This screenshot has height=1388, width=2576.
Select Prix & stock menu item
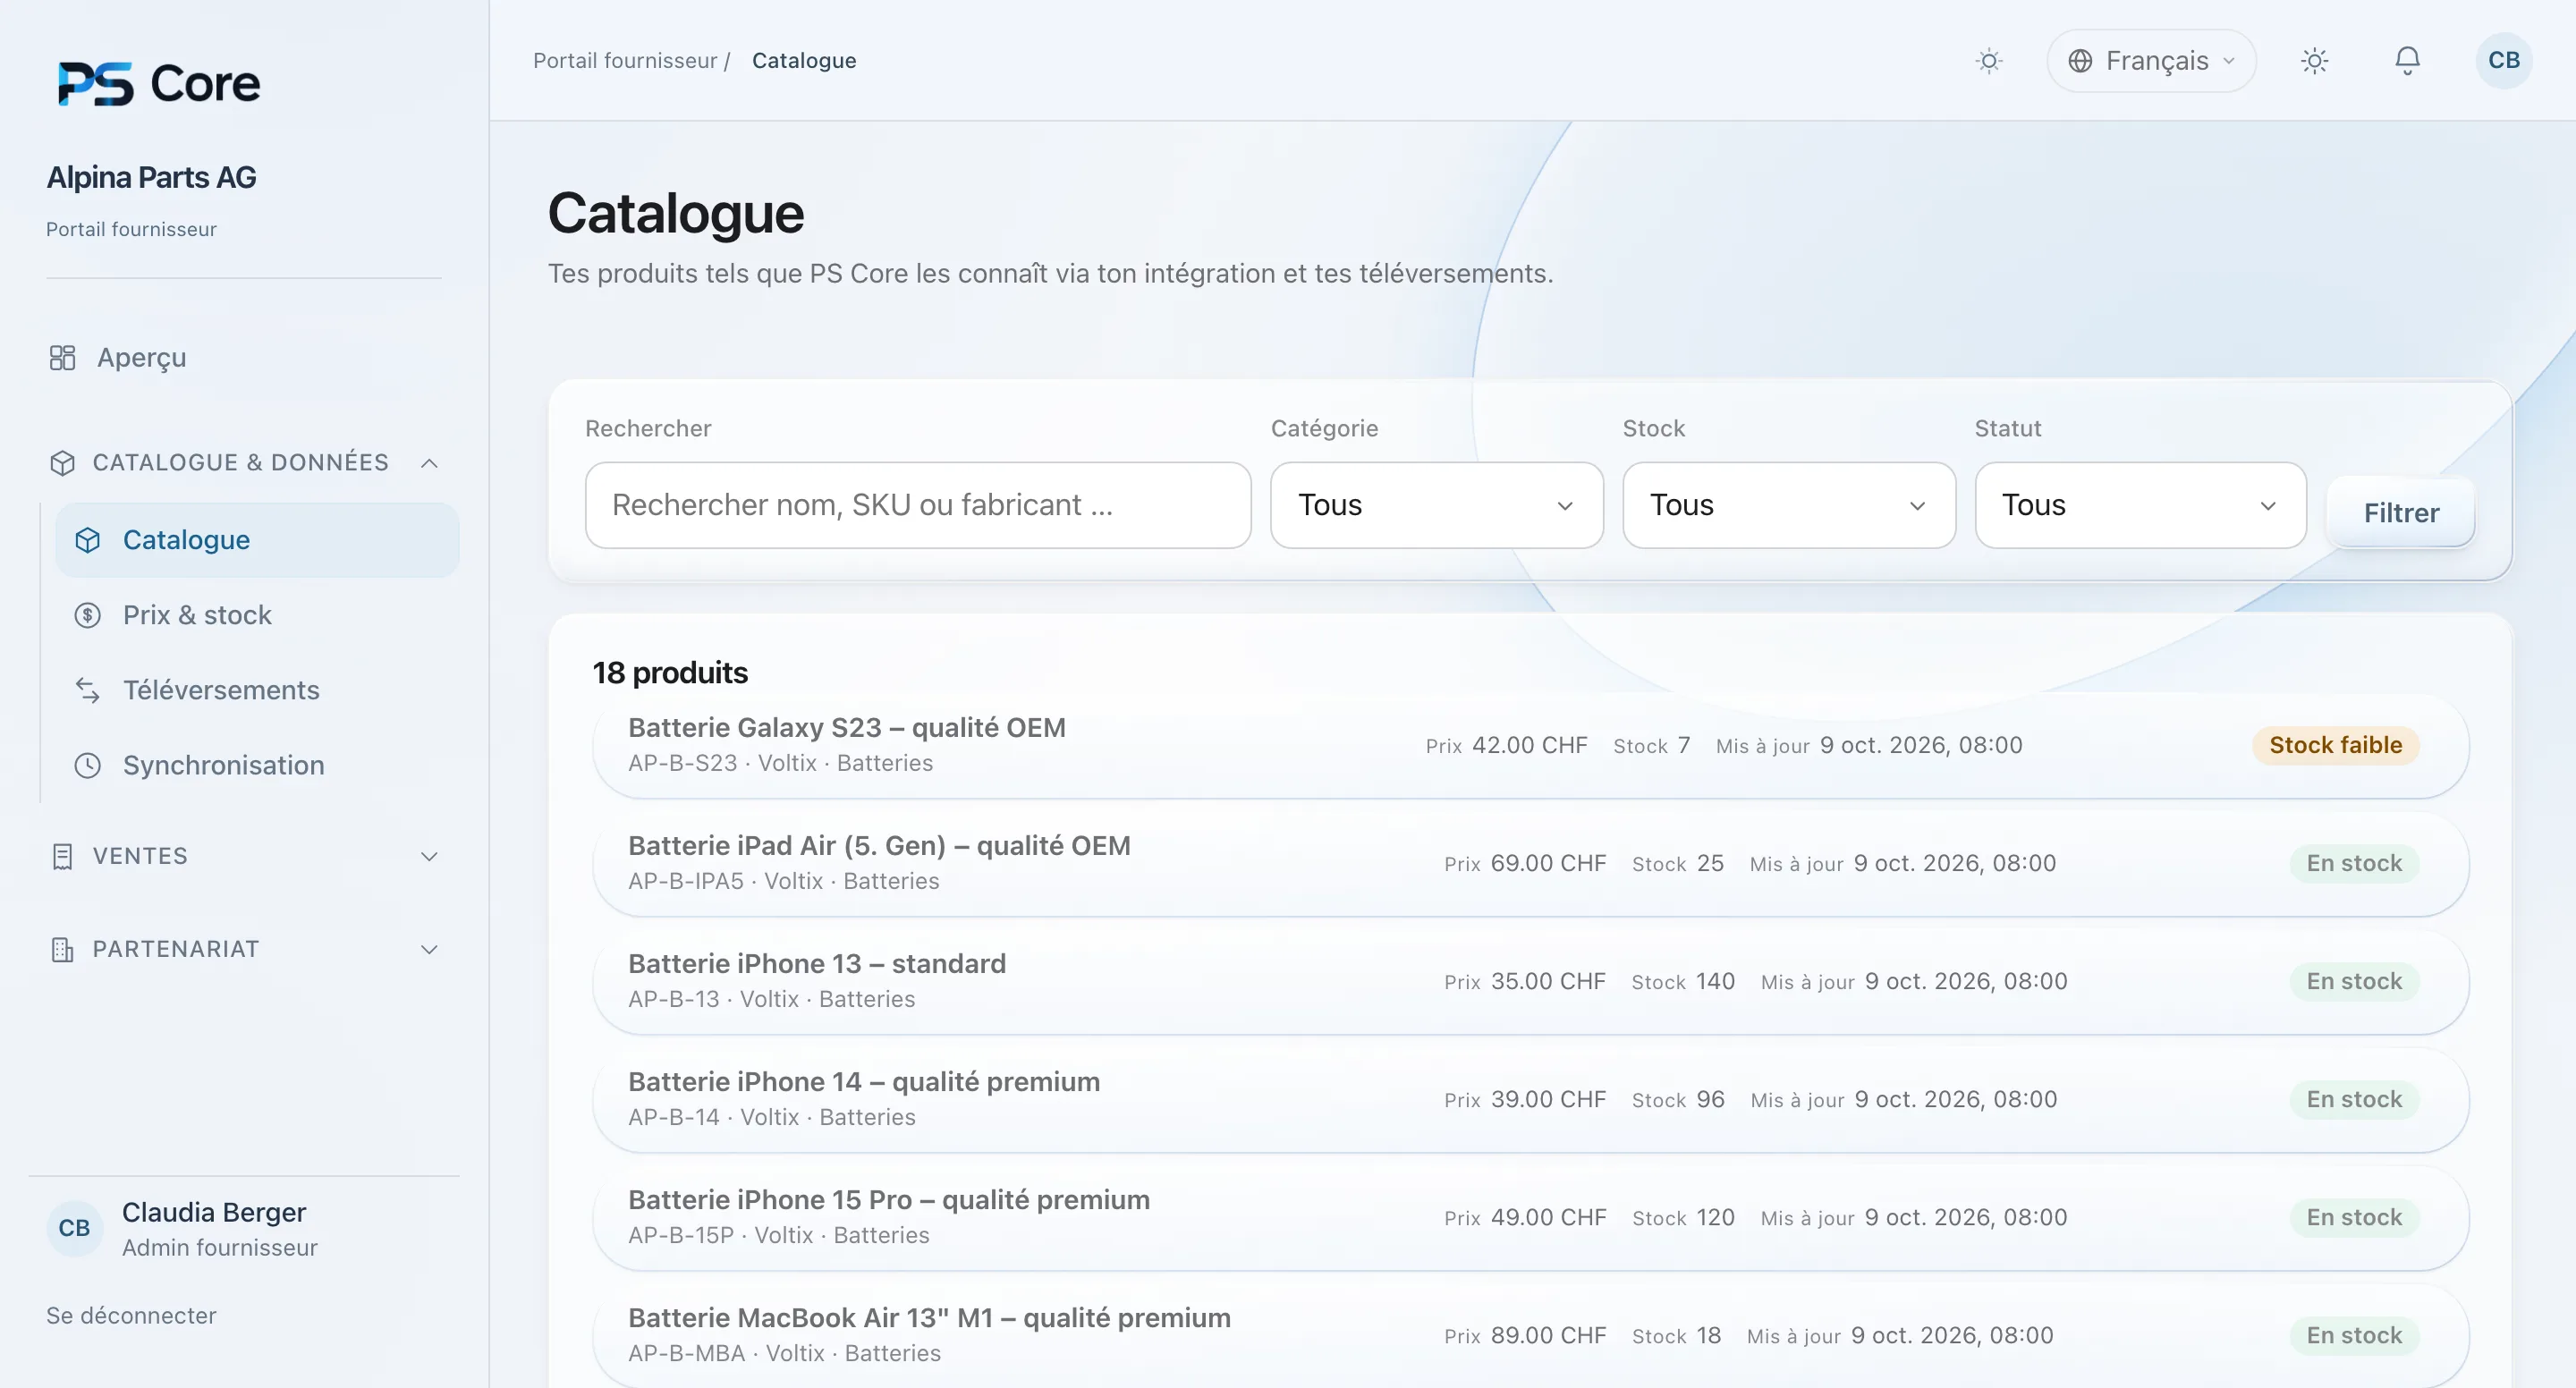(257, 615)
